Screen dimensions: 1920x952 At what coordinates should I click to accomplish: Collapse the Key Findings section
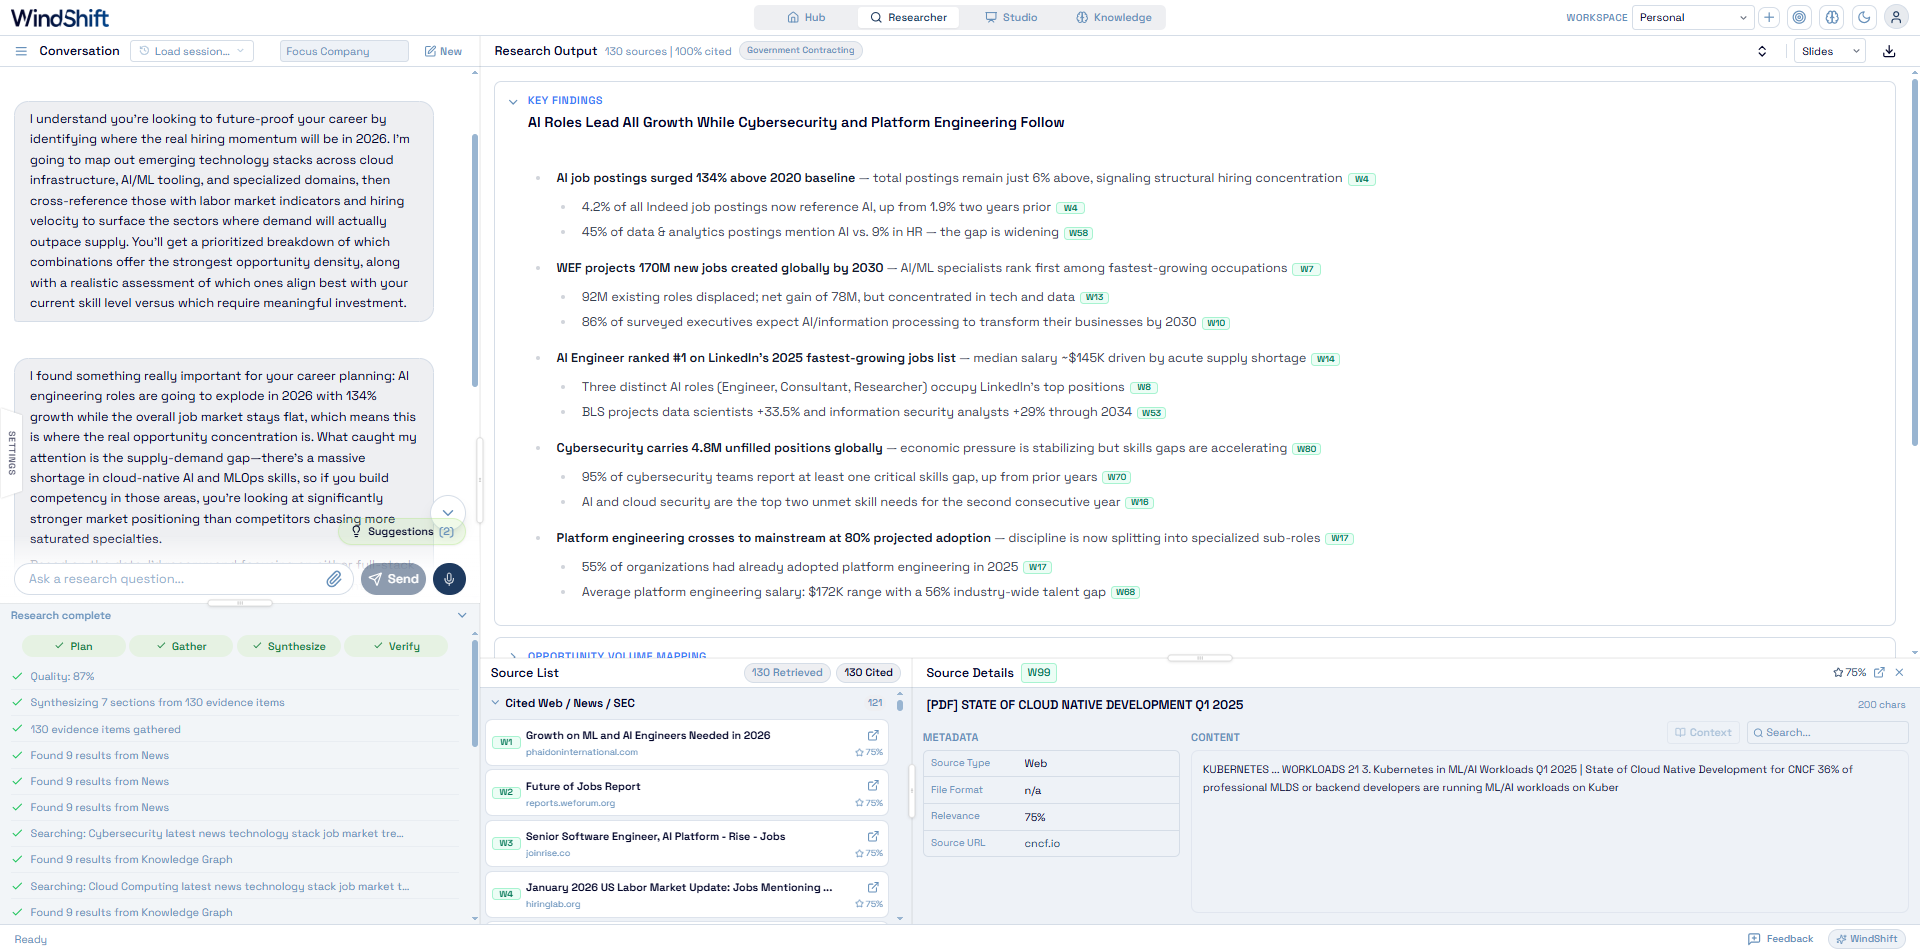(513, 101)
